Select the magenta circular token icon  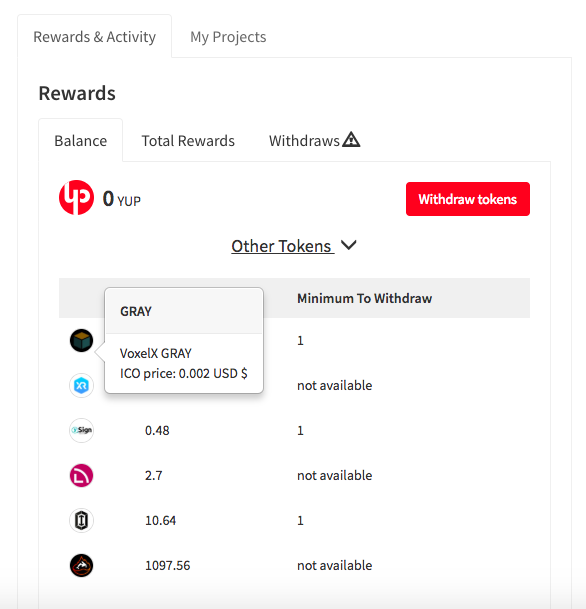click(82, 475)
